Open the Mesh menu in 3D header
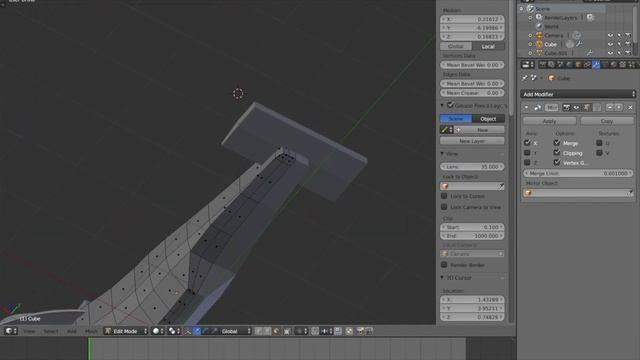The height and width of the screenshot is (360, 640). pos(91,331)
